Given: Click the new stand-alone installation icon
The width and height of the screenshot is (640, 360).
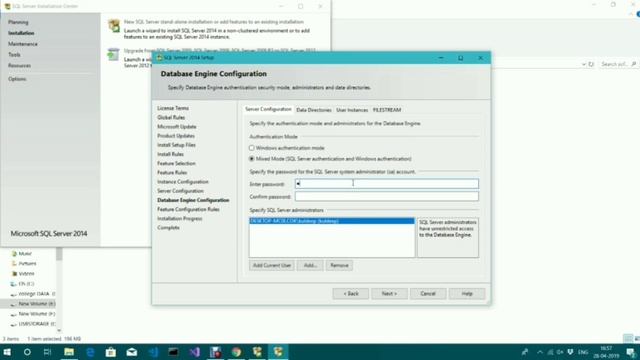Looking at the screenshot, I should pos(114,26).
